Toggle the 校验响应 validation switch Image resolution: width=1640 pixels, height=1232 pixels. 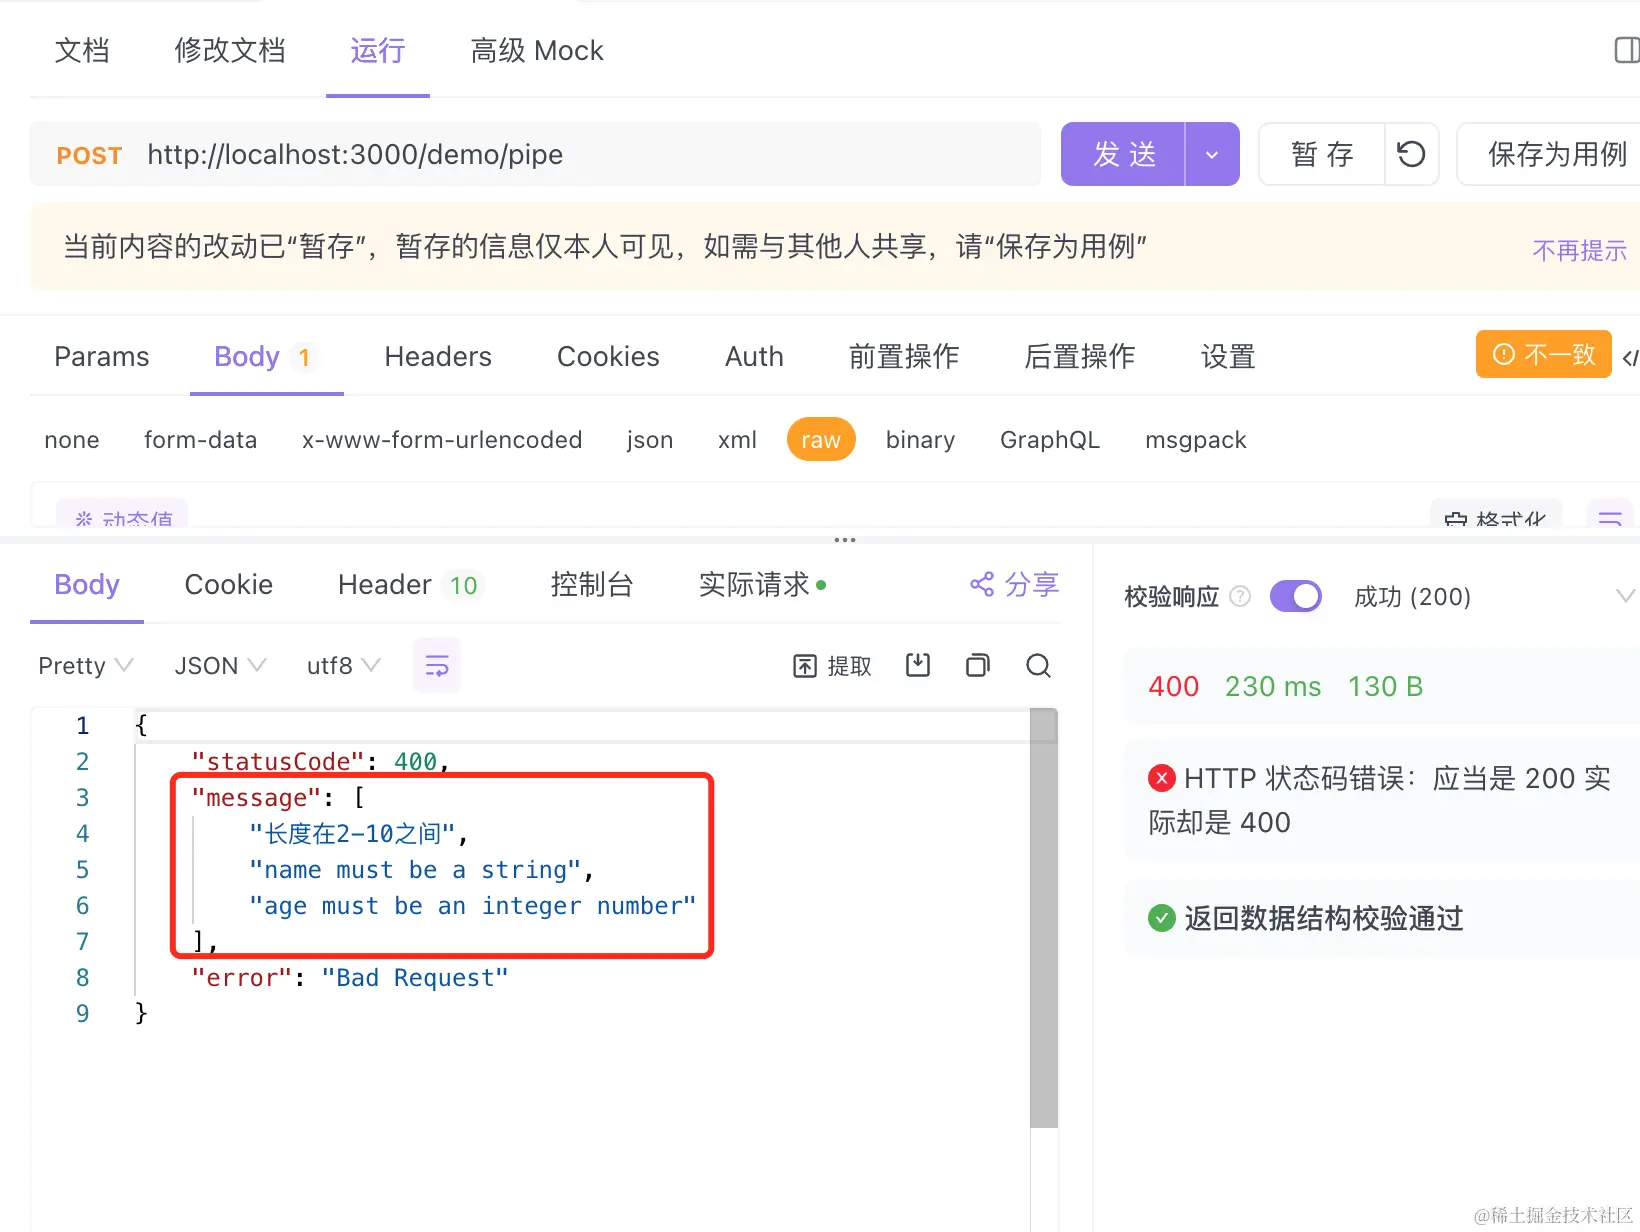coord(1295,597)
